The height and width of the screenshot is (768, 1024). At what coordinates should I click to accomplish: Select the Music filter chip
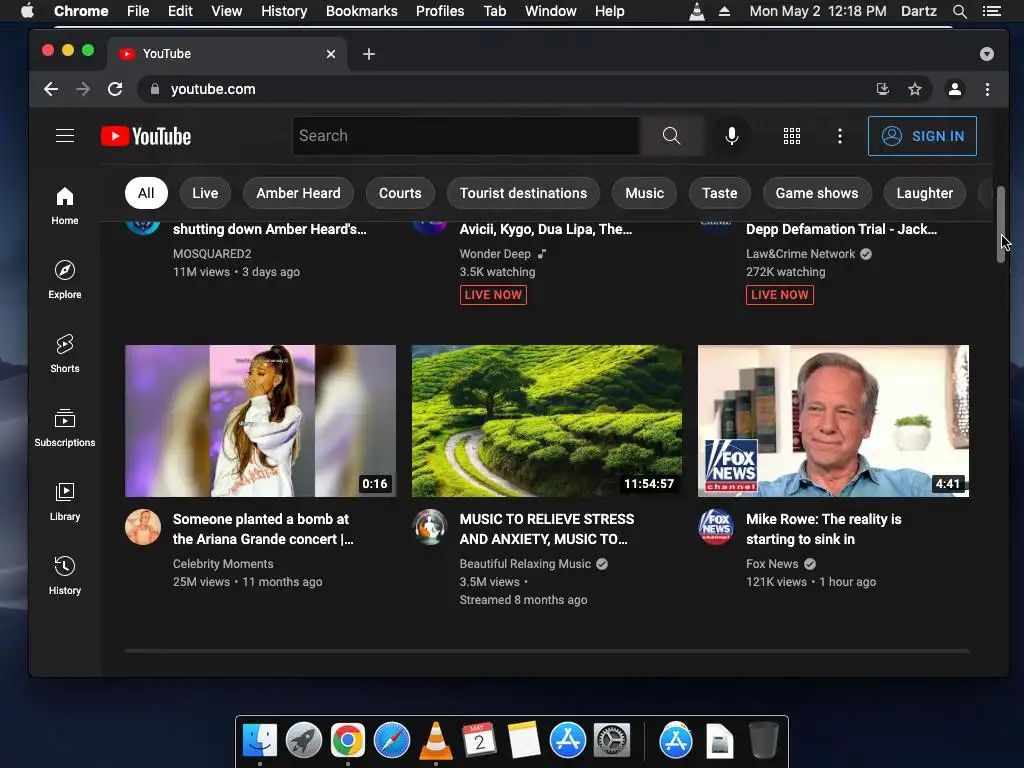[645, 193]
